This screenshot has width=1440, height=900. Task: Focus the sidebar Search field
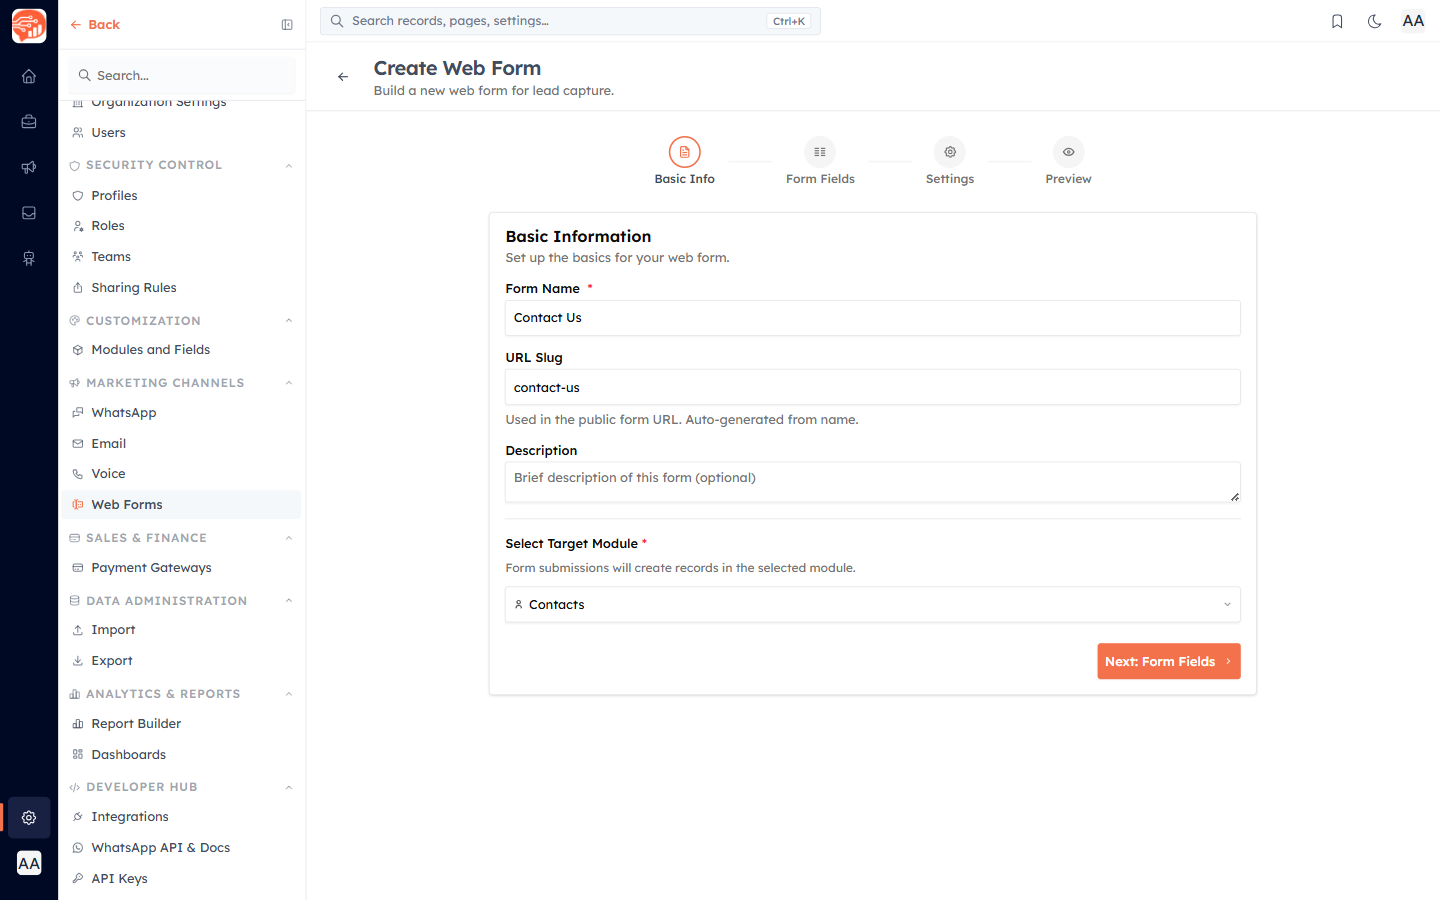point(182,75)
